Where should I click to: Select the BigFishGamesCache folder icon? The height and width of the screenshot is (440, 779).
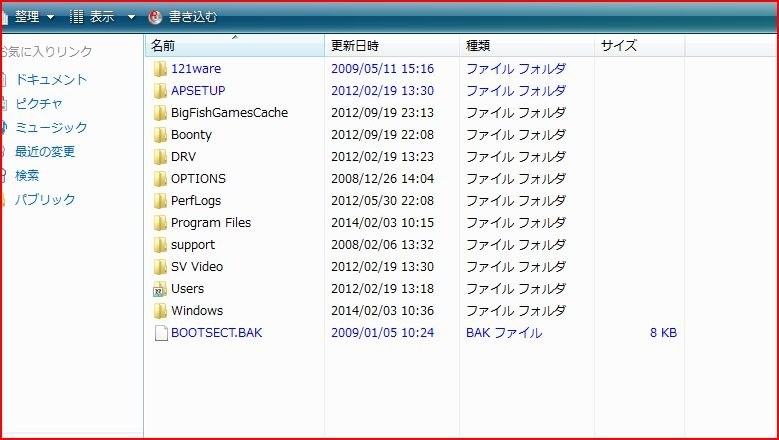[x=160, y=113]
